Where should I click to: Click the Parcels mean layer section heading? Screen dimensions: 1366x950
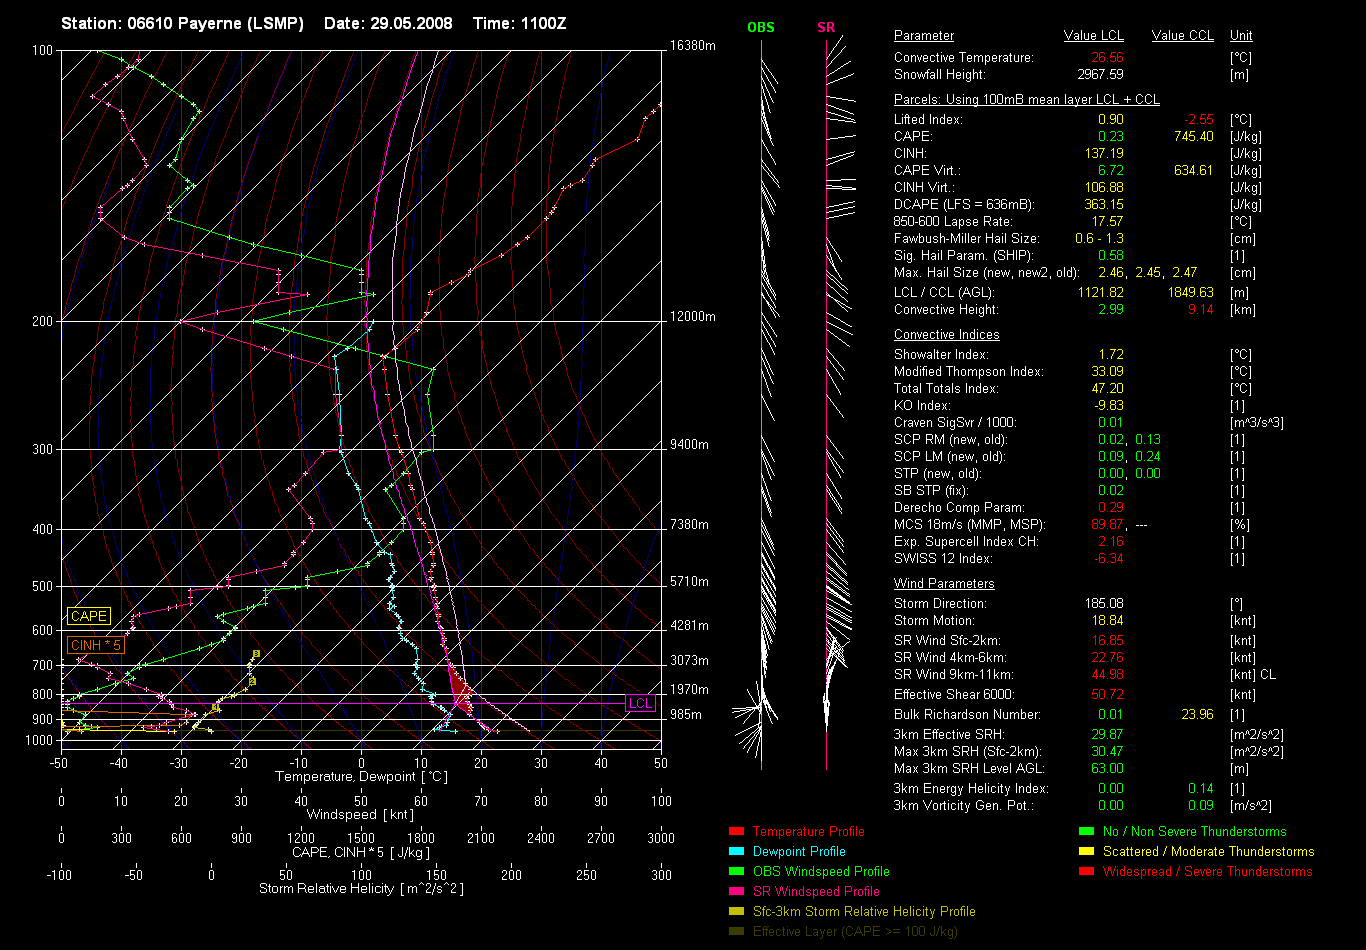(1026, 100)
